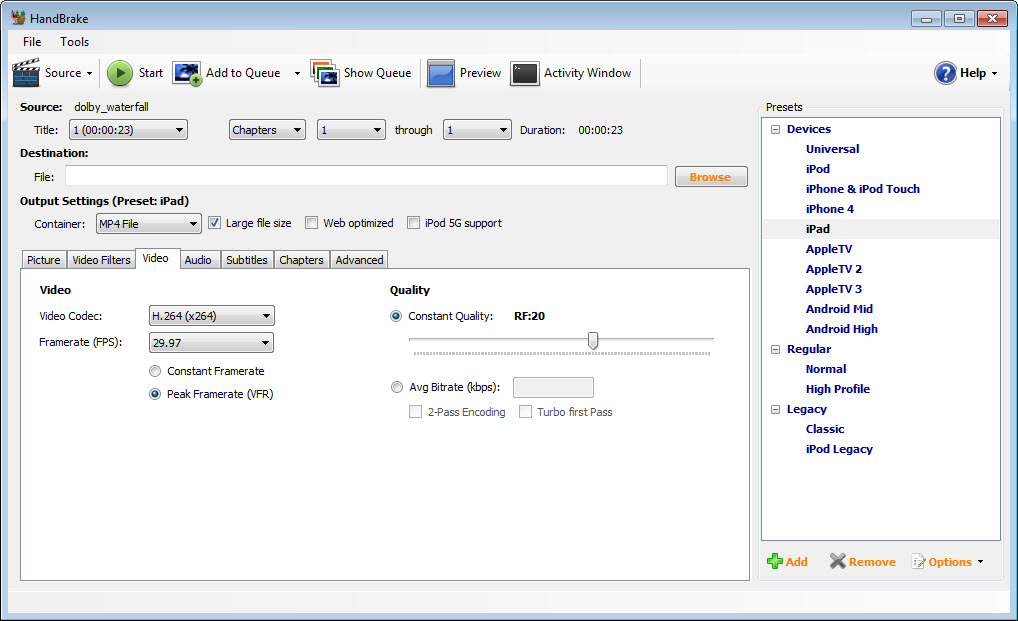Open the Framerate (FPS) dropdown
Image resolution: width=1018 pixels, height=621 pixels.
(212, 343)
